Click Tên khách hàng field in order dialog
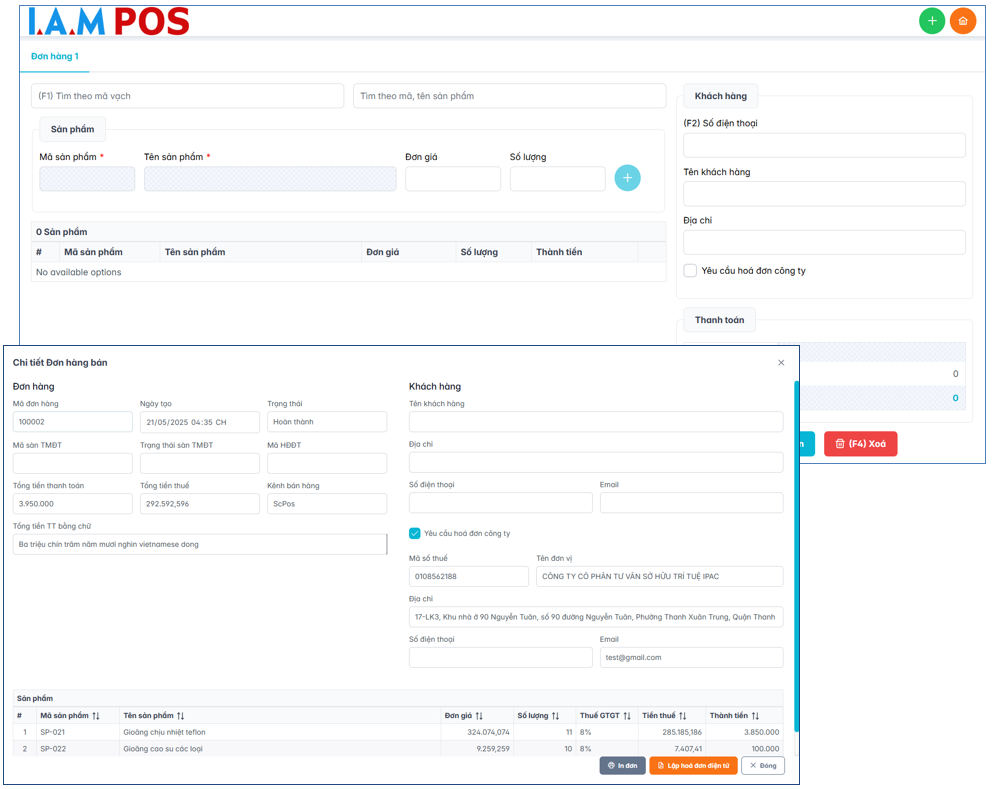This screenshot has width=993, height=789. click(596, 422)
